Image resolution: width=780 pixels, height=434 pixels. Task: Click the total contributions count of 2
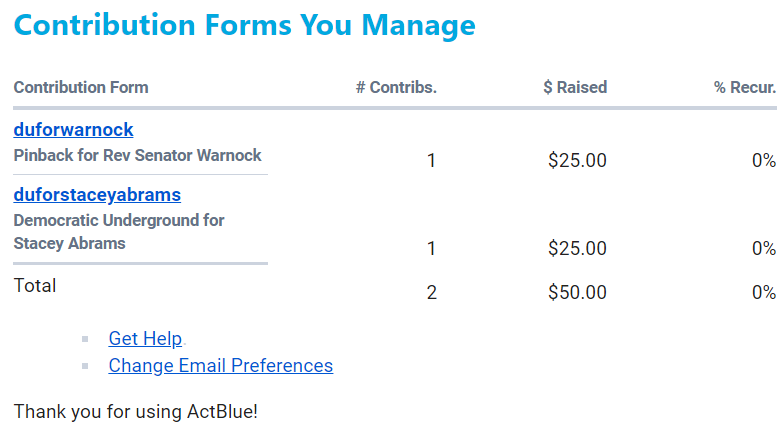[x=431, y=293]
